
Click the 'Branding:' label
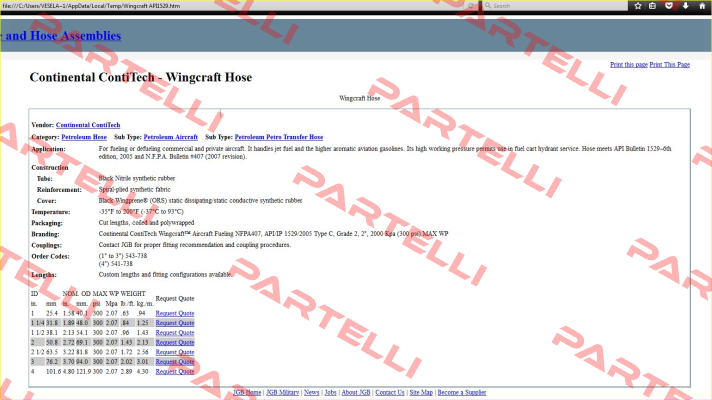click(45, 234)
